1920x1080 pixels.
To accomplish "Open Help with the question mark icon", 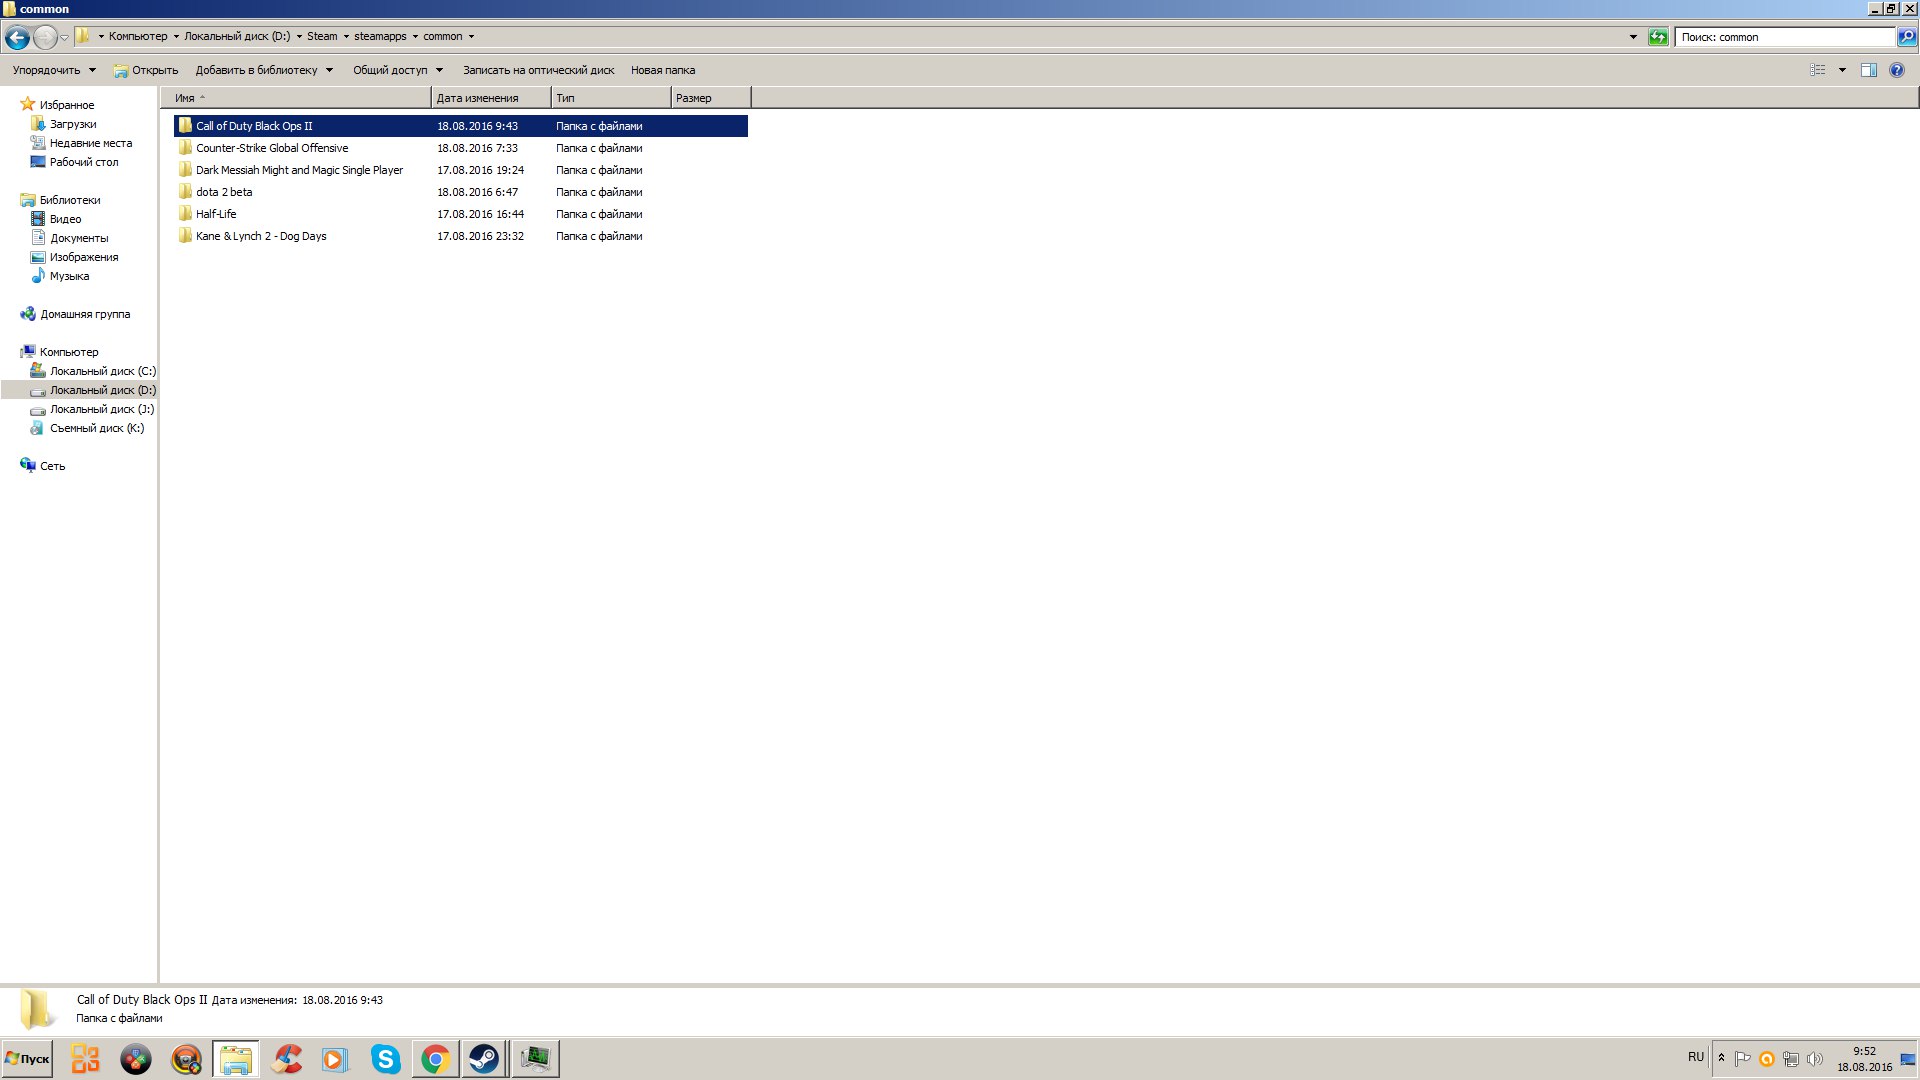I will [x=1897, y=70].
